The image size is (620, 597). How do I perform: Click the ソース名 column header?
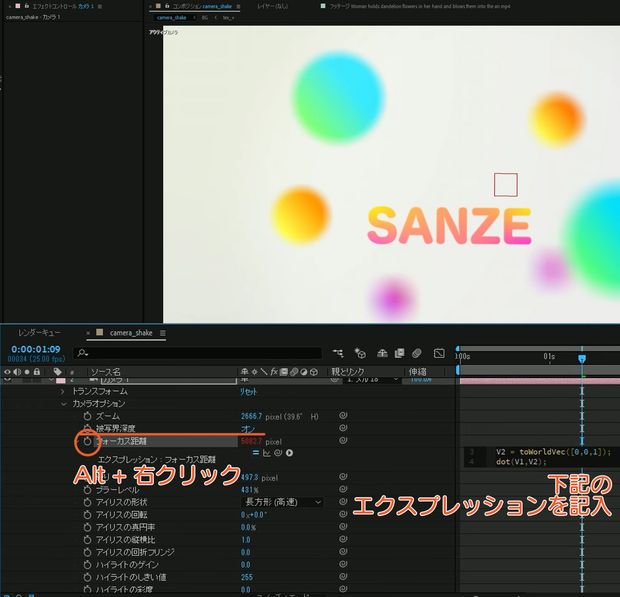coord(106,372)
